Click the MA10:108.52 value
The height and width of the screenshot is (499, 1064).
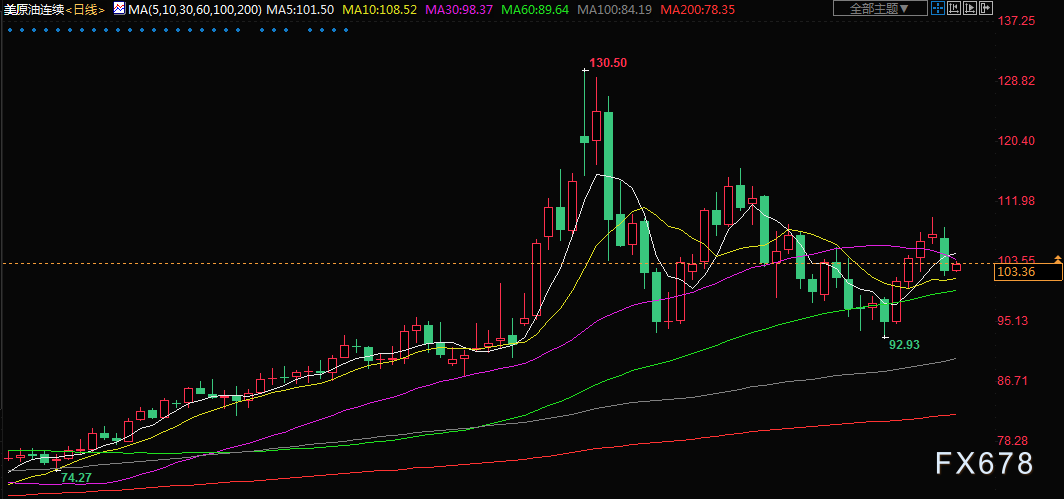click(x=379, y=10)
